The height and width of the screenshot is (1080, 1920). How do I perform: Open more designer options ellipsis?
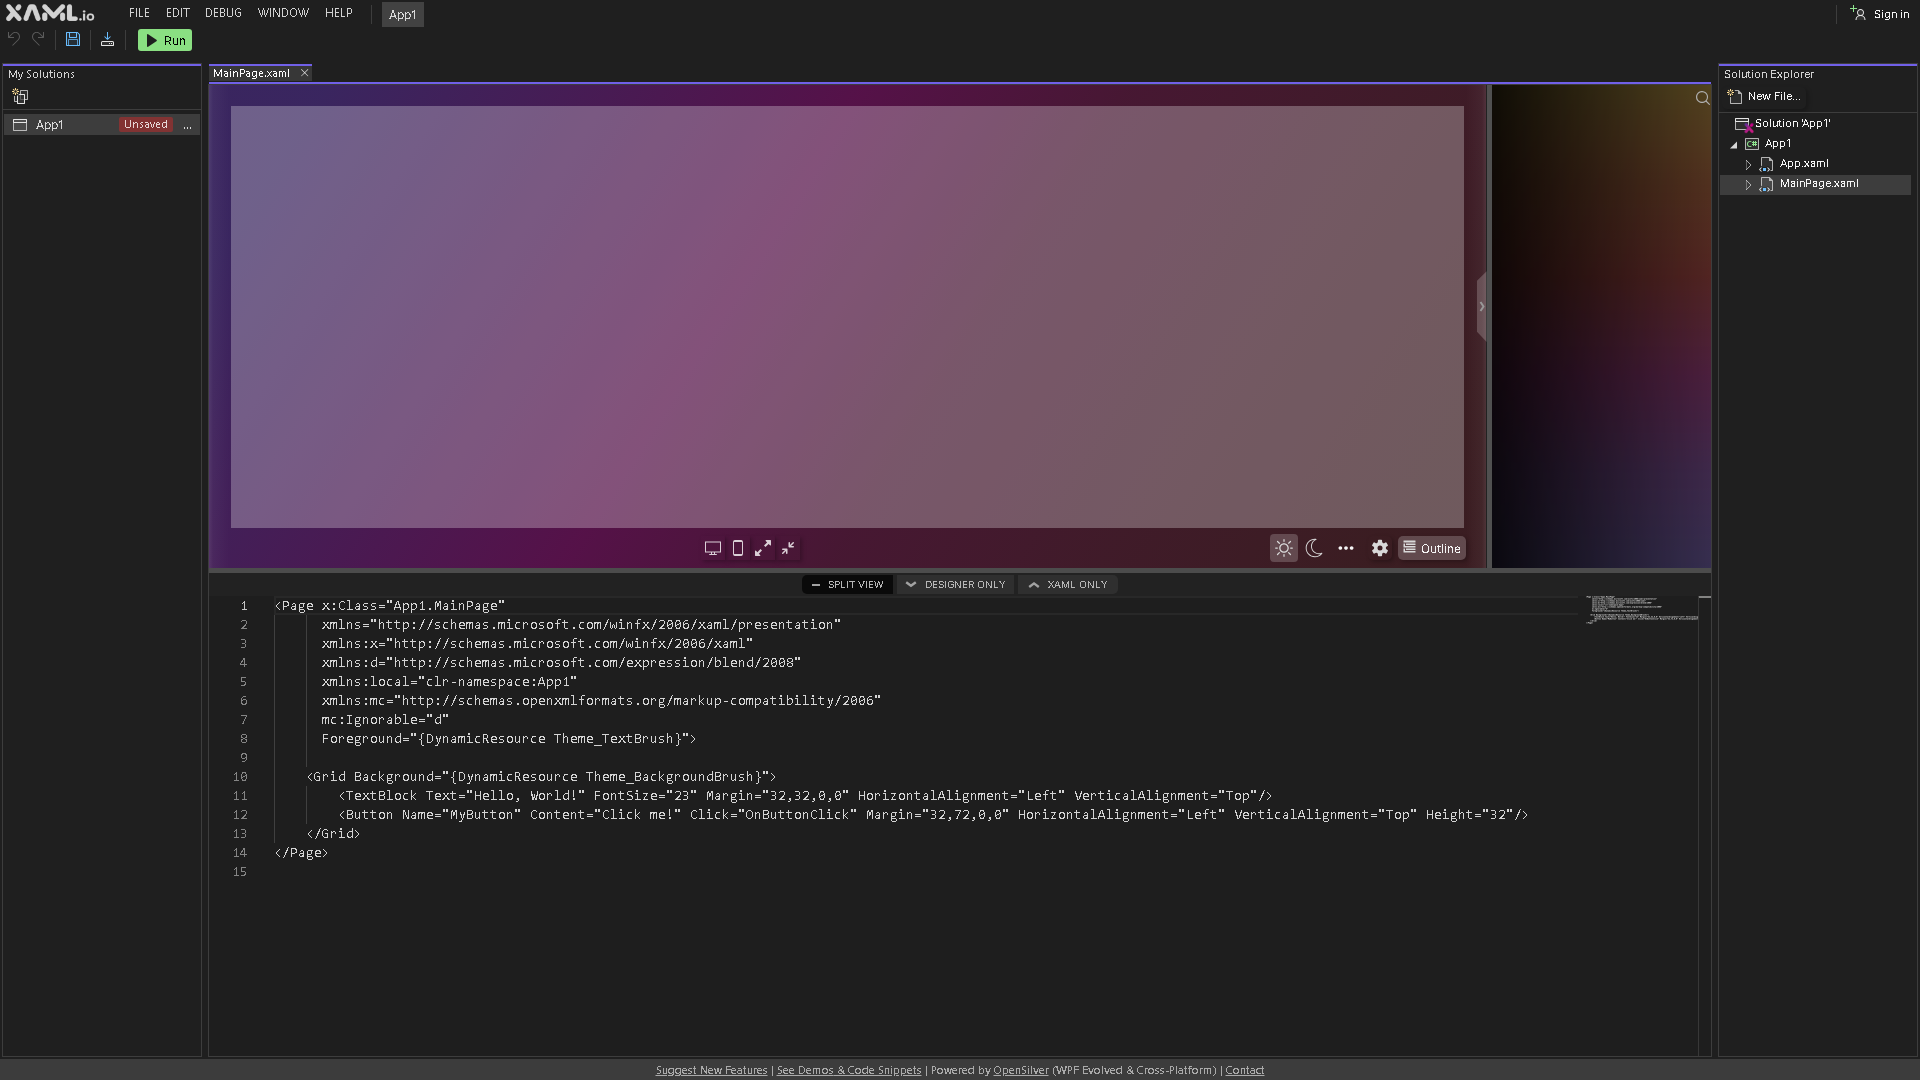click(x=1346, y=548)
